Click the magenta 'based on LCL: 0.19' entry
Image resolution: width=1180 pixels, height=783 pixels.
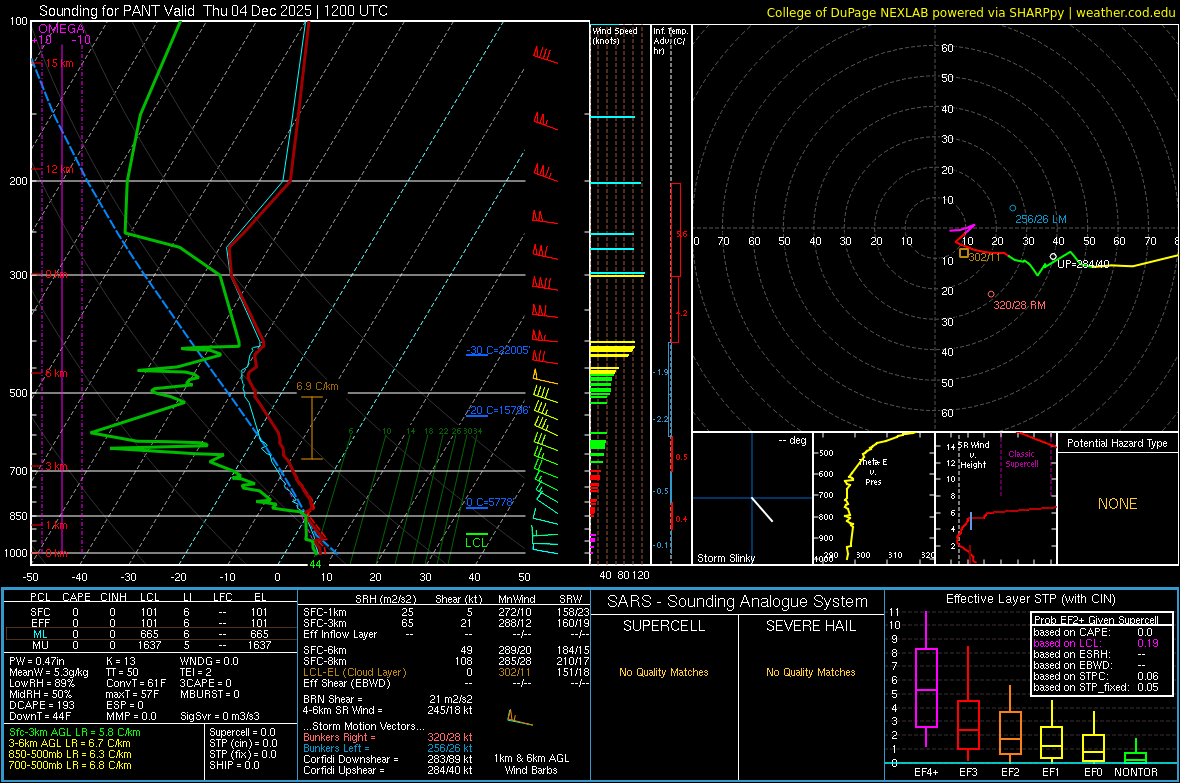coord(1096,643)
